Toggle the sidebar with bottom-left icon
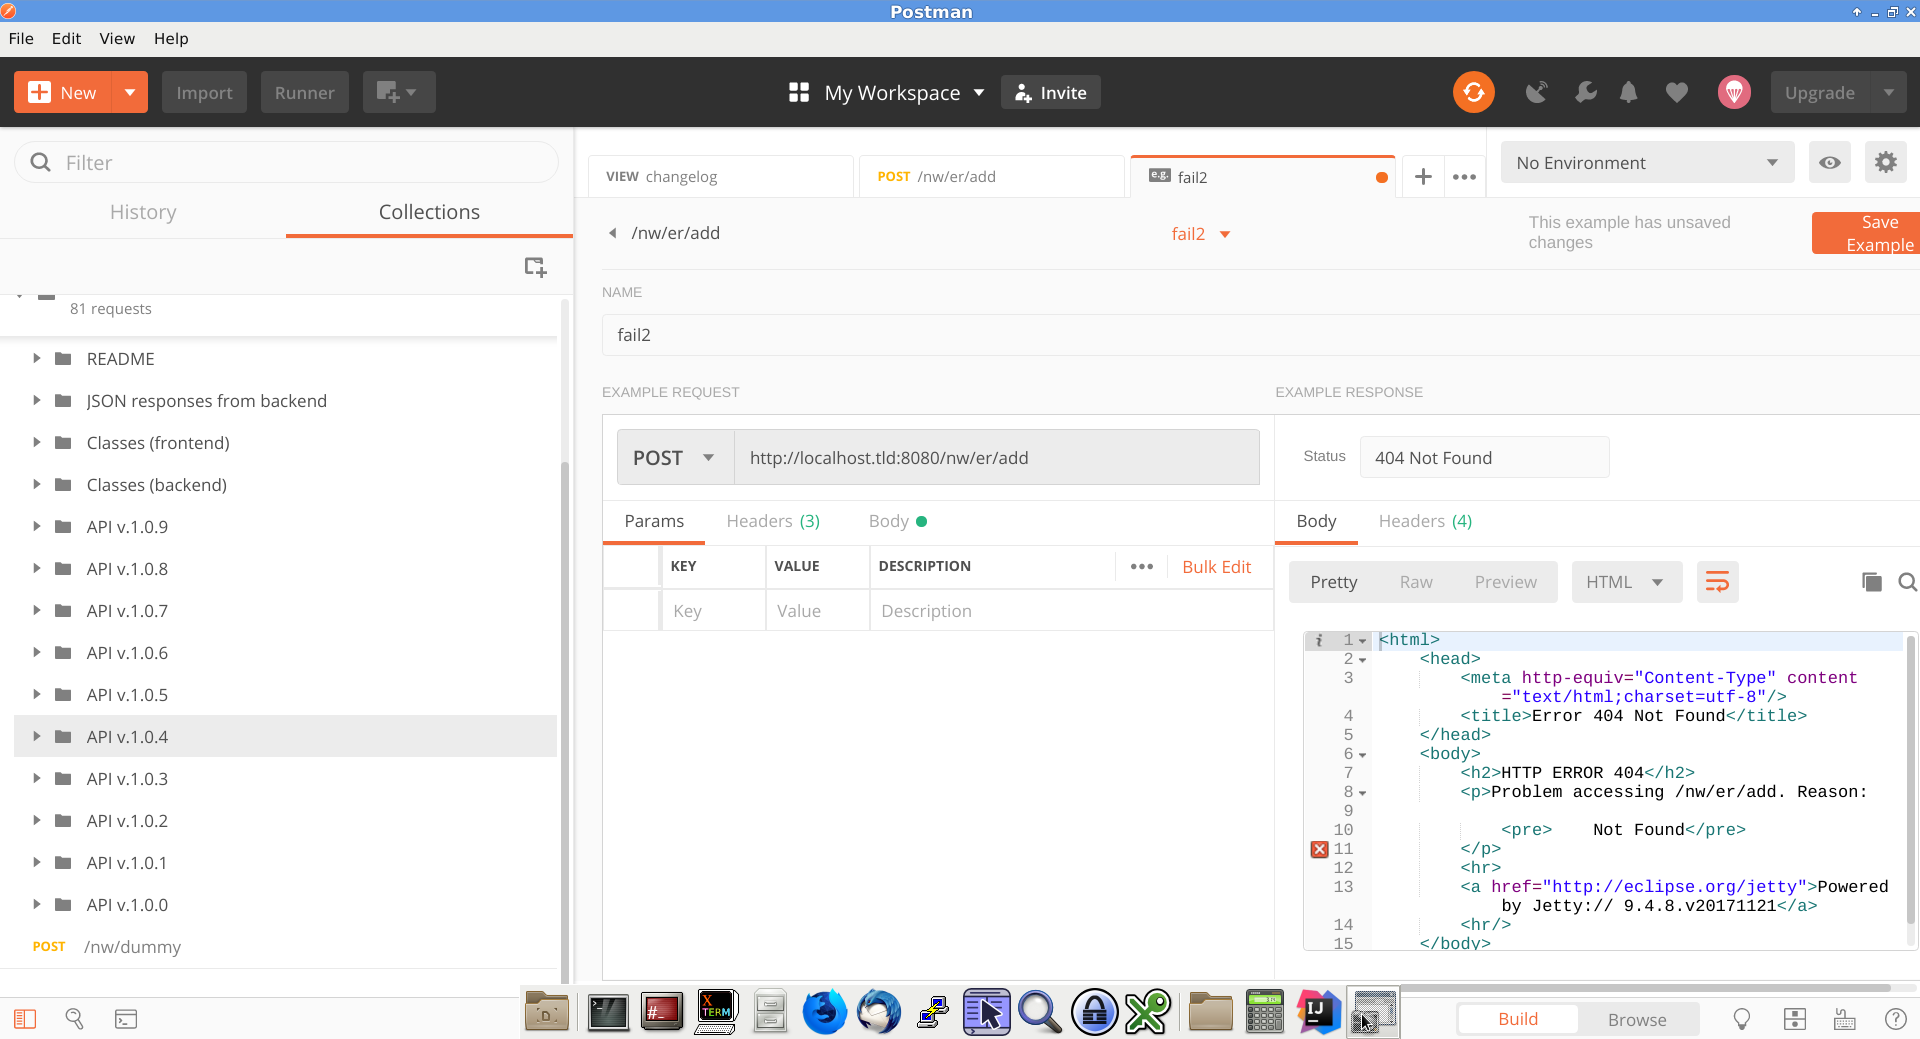Image resolution: width=1920 pixels, height=1039 pixels. (24, 1019)
